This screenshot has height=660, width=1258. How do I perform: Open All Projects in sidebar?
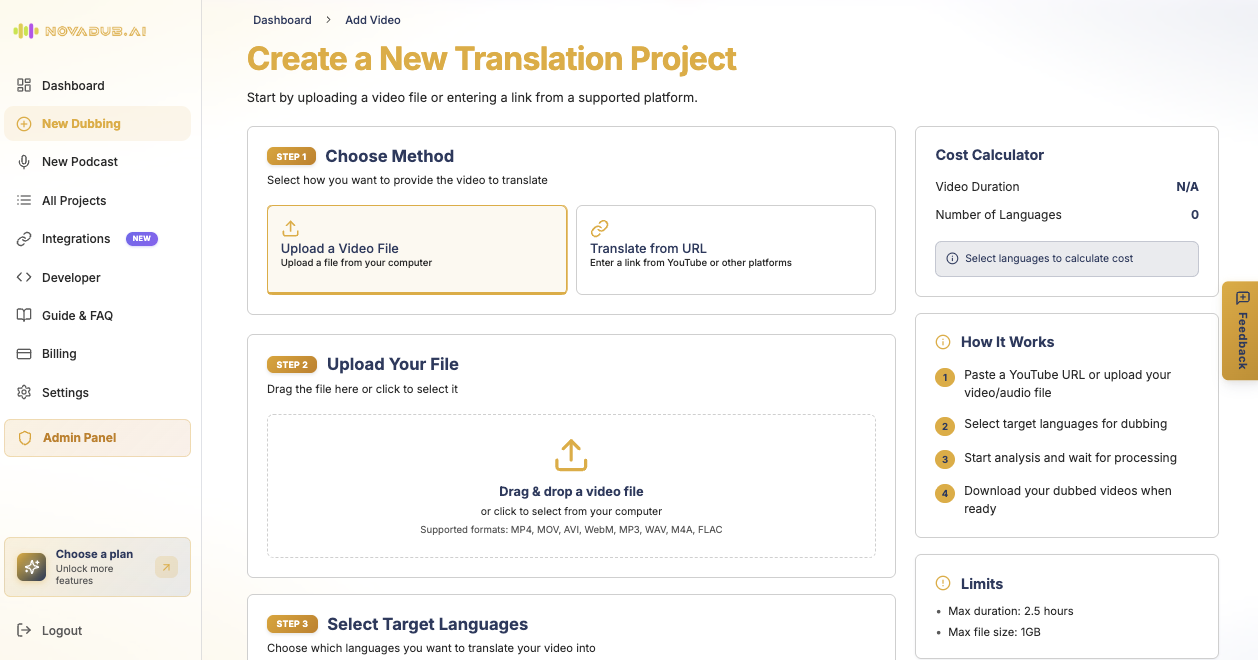[74, 201]
